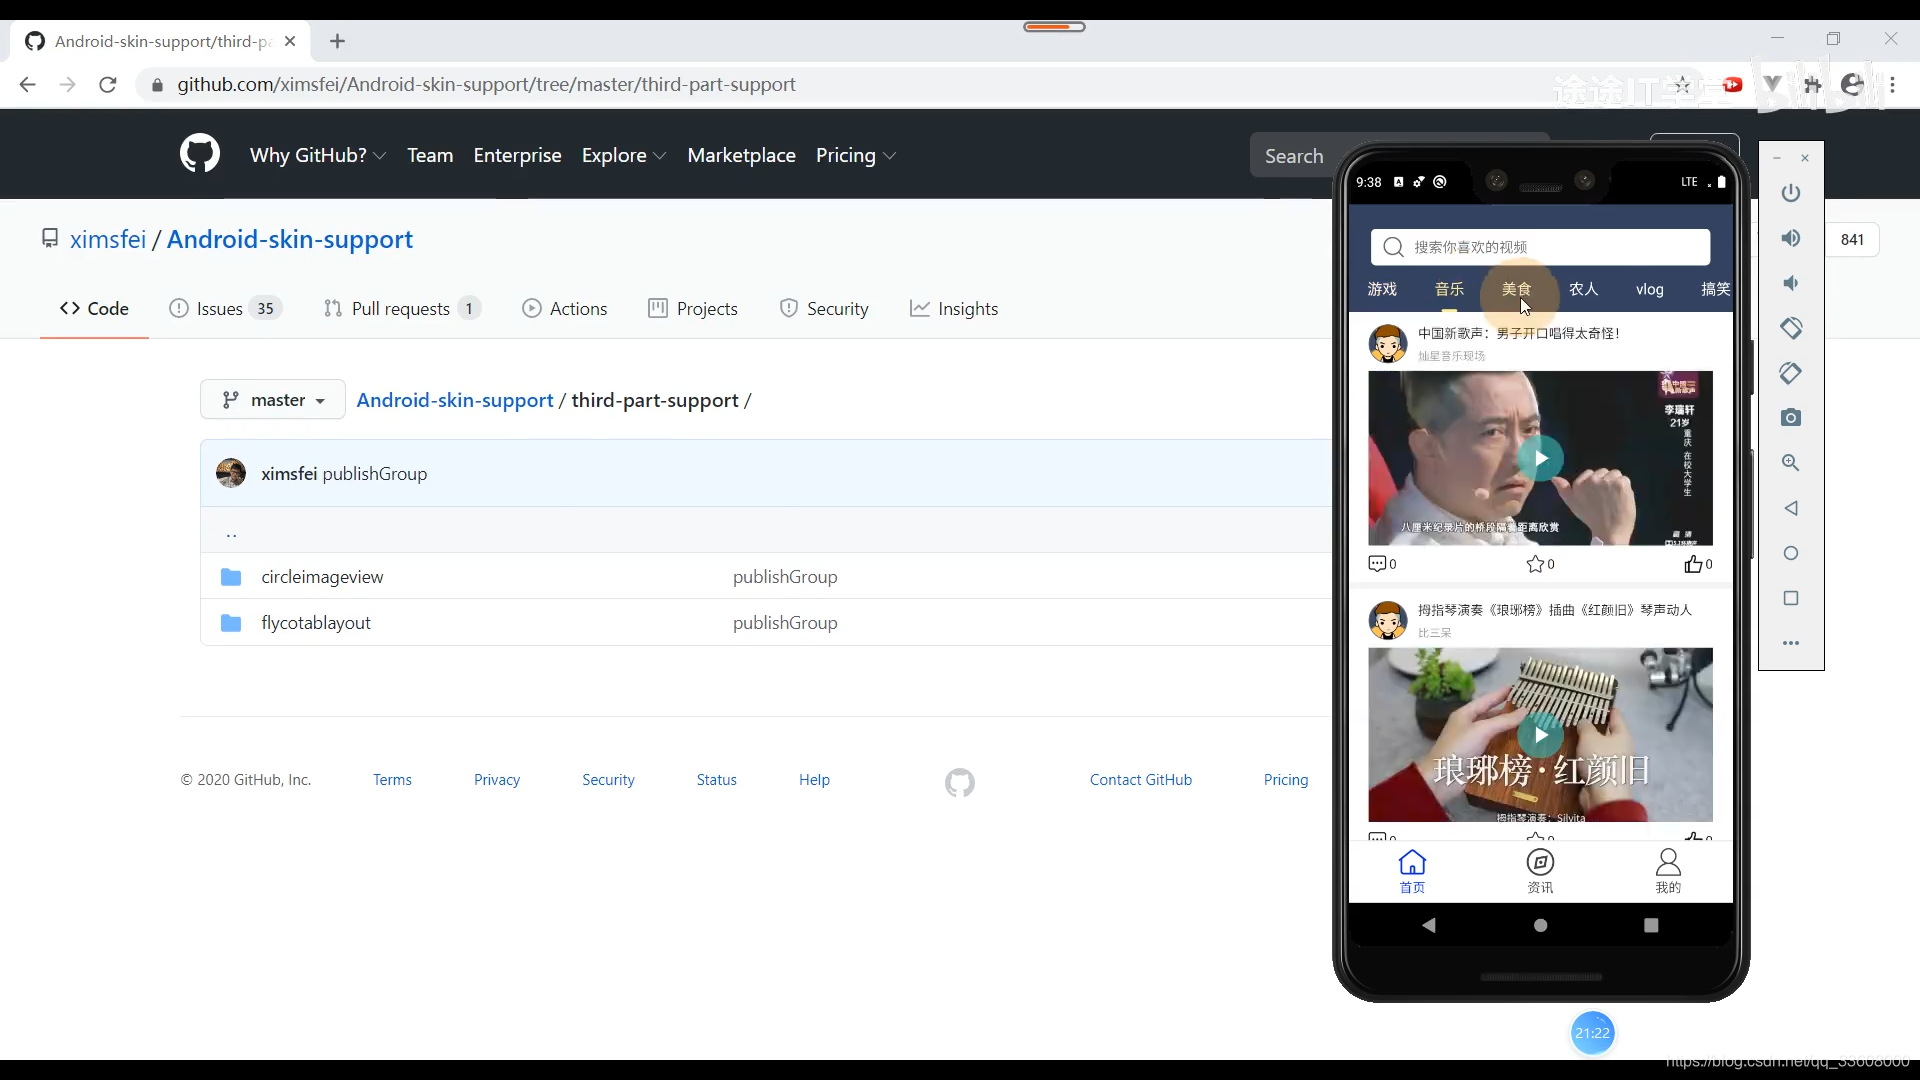
Task: Click emulator sidebar back triangle icon
Action: (1791, 508)
